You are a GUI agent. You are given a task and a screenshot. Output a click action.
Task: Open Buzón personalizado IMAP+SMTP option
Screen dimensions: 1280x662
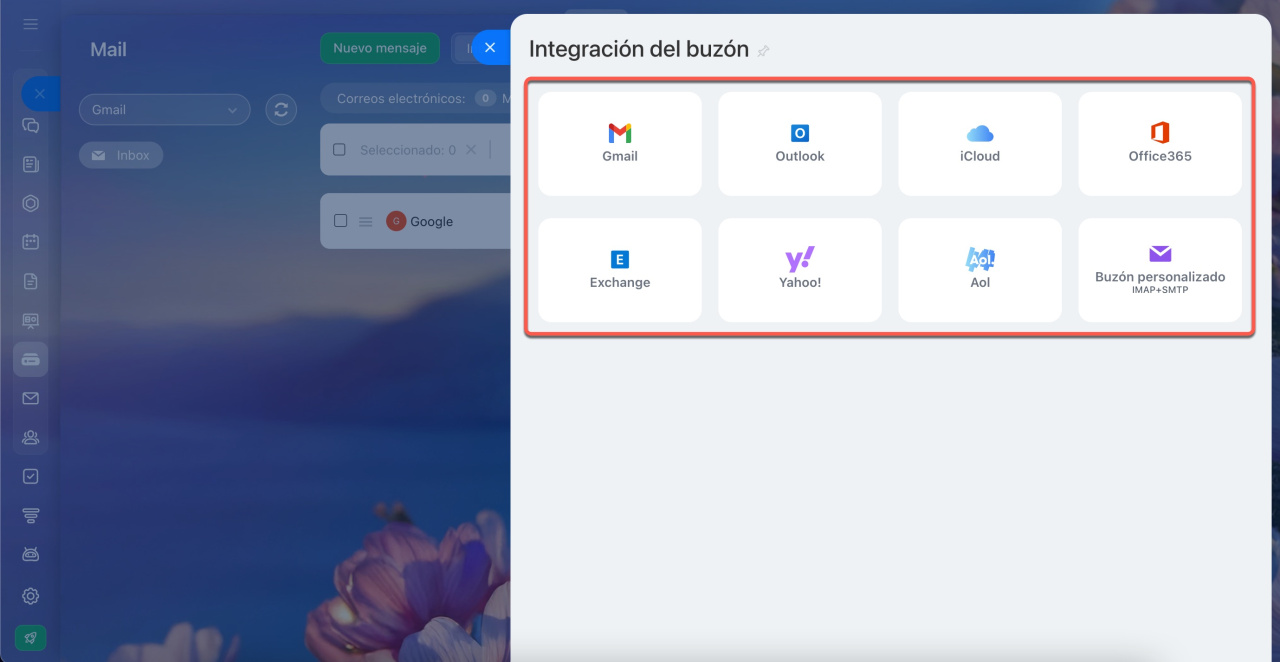pyautogui.click(x=1160, y=270)
